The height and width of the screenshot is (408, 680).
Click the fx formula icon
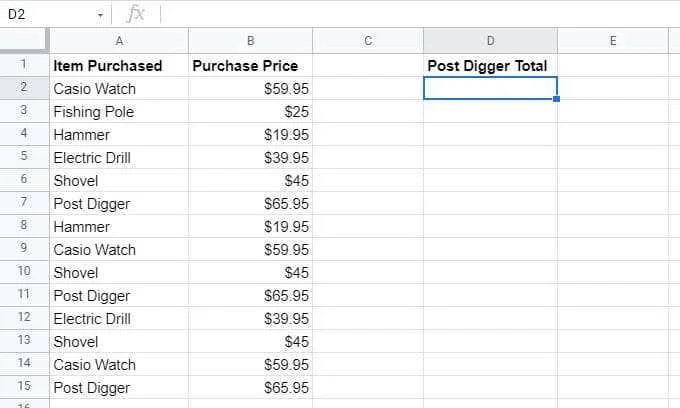click(136, 14)
